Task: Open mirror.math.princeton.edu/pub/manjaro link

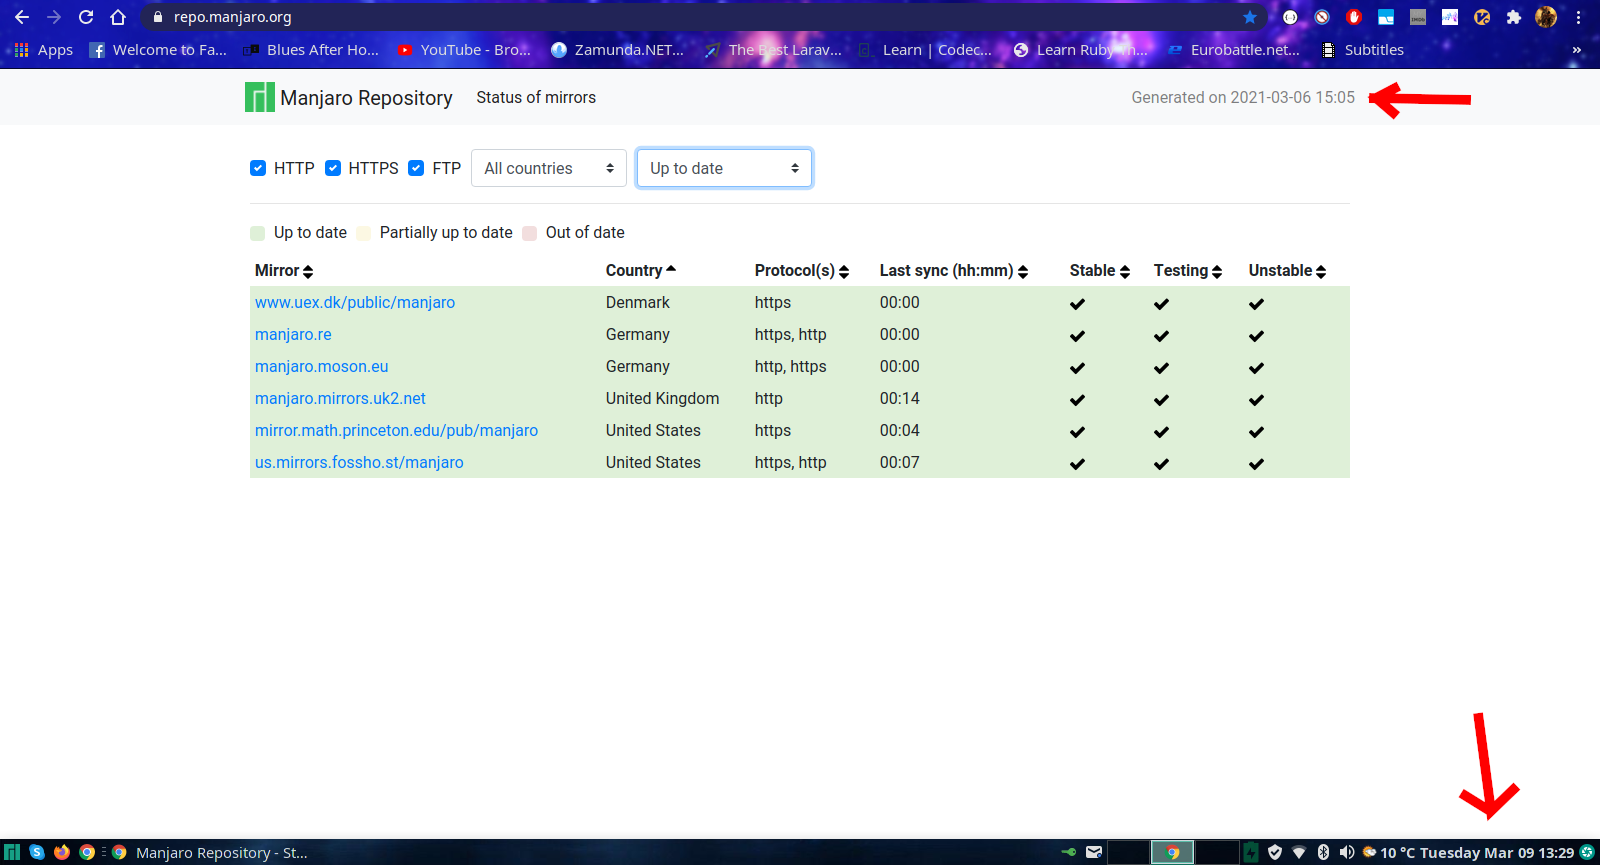Action: tap(396, 431)
